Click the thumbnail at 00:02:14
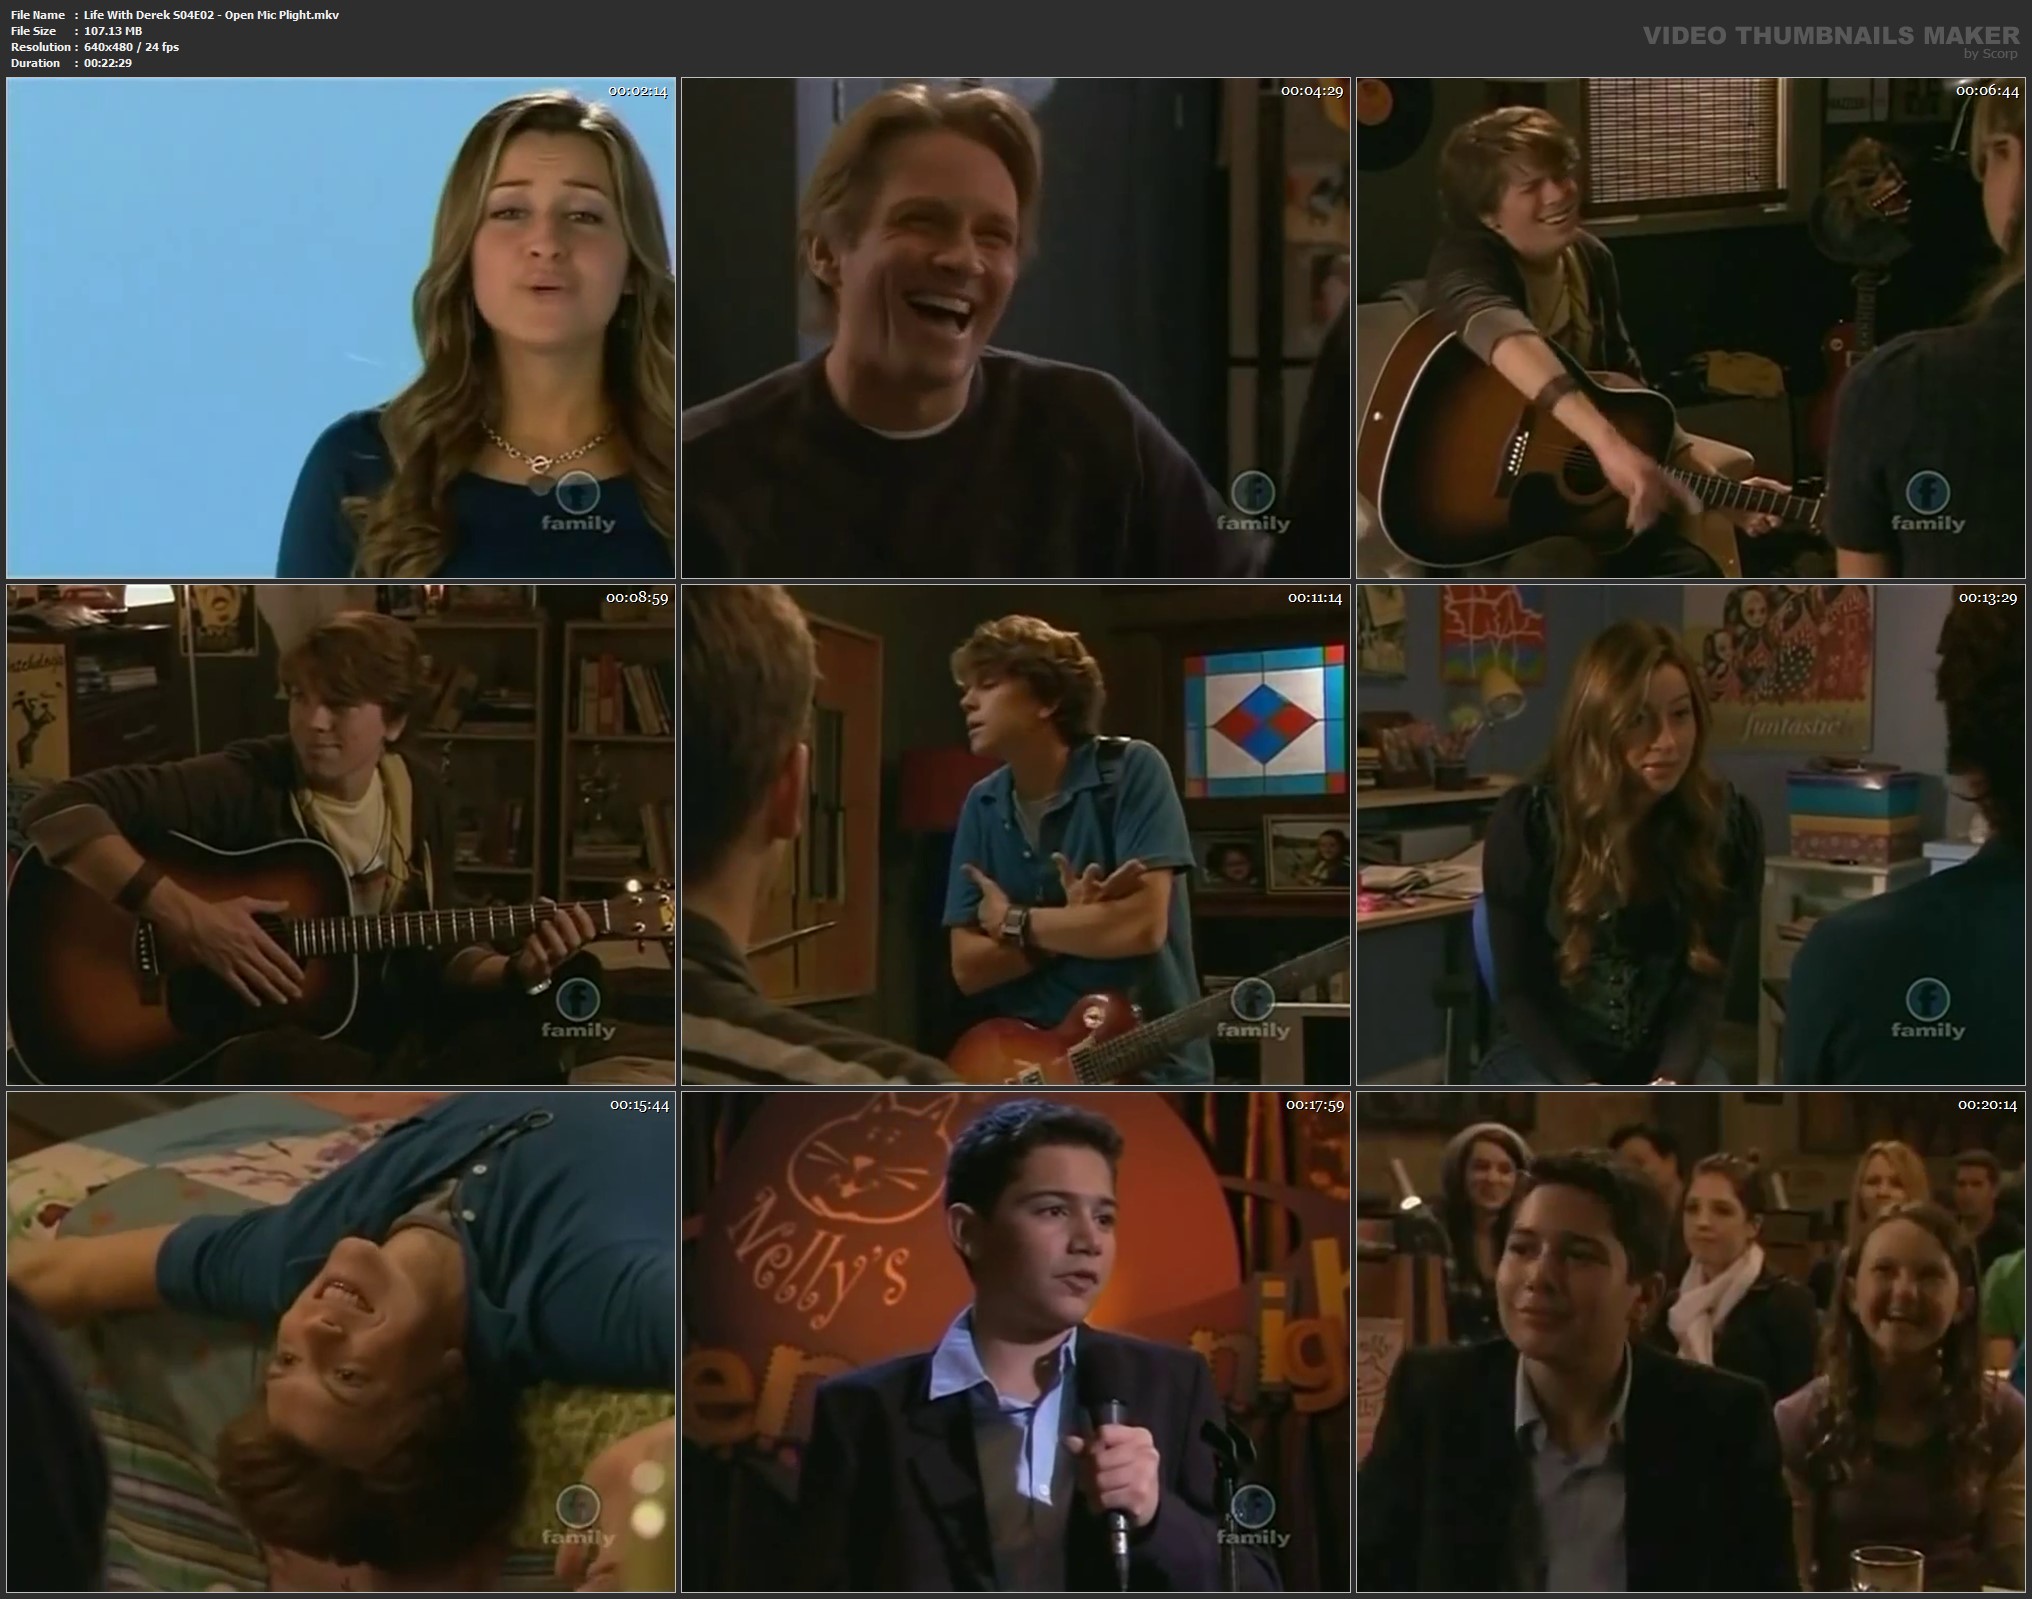This screenshot has height=1599, width=2032. tap(341, 328)
